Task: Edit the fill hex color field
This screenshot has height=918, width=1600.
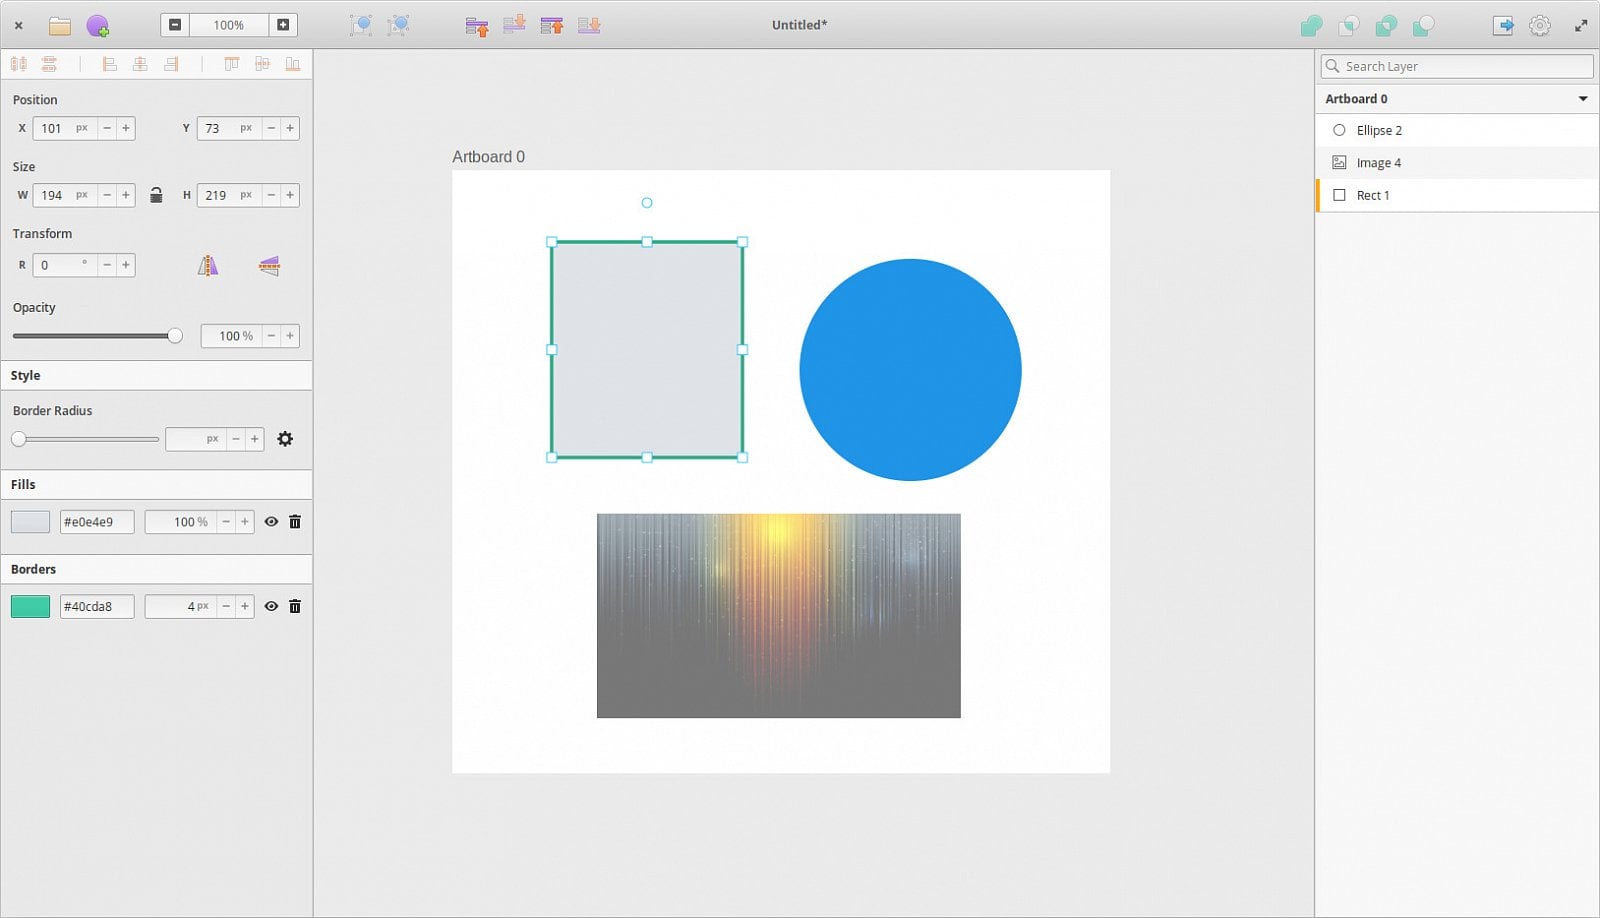Action: pyautogui.click(x=97, y=522)
